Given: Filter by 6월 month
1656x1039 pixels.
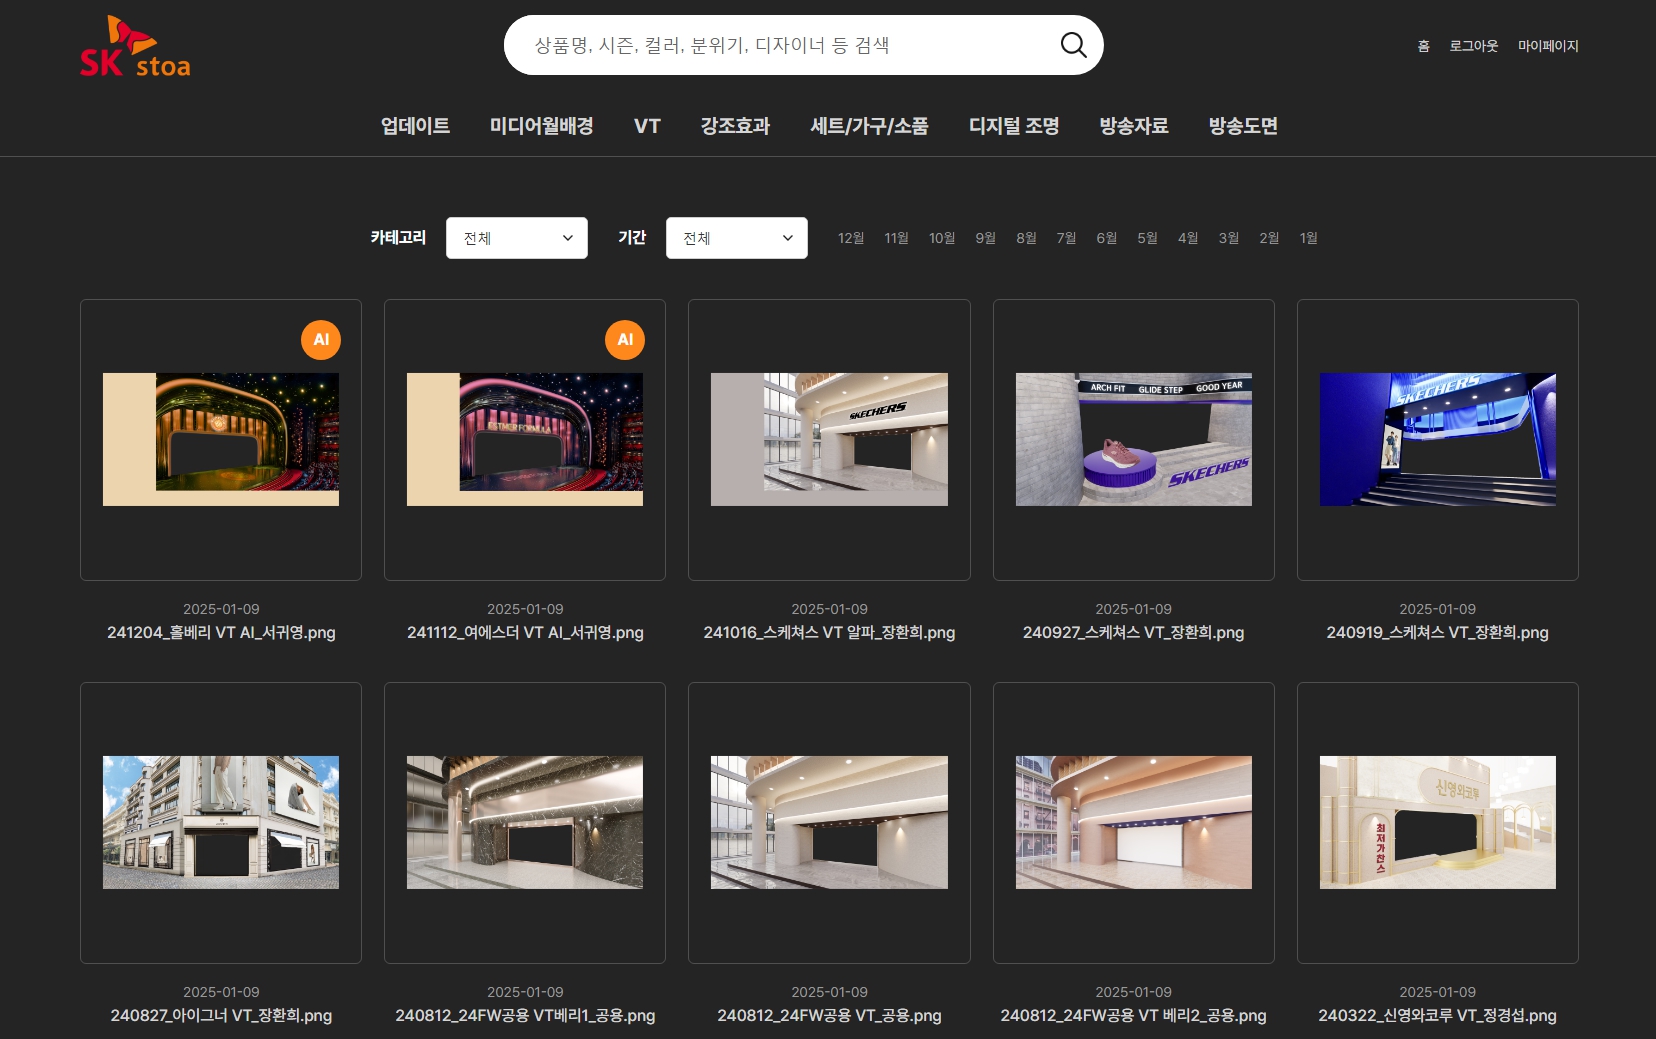Looking at the screenshot, I should click(1106, 238).
